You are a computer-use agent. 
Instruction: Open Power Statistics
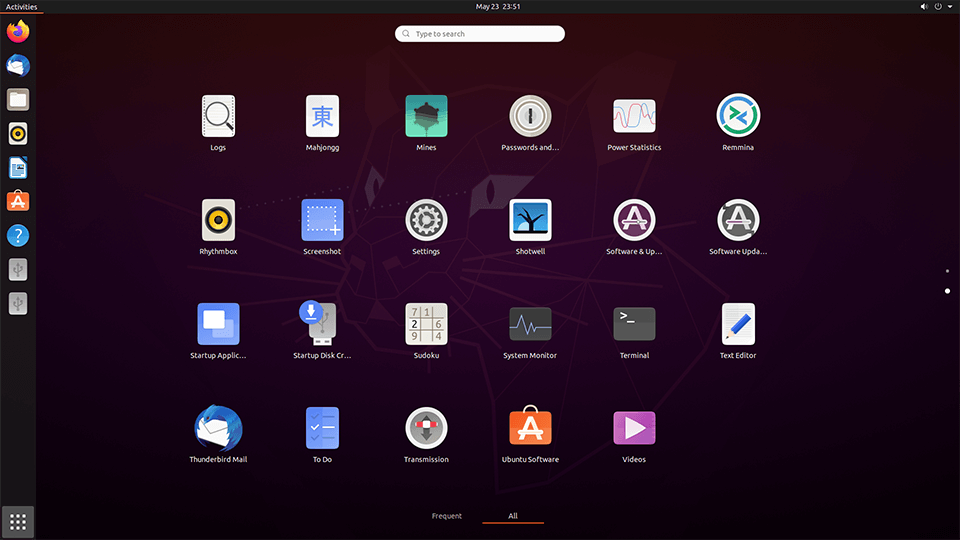(x=634, y=116)
